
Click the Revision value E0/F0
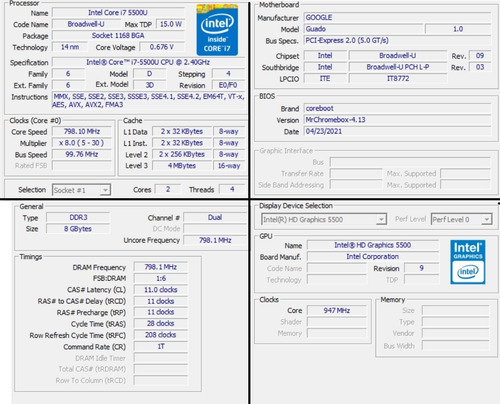228,85
